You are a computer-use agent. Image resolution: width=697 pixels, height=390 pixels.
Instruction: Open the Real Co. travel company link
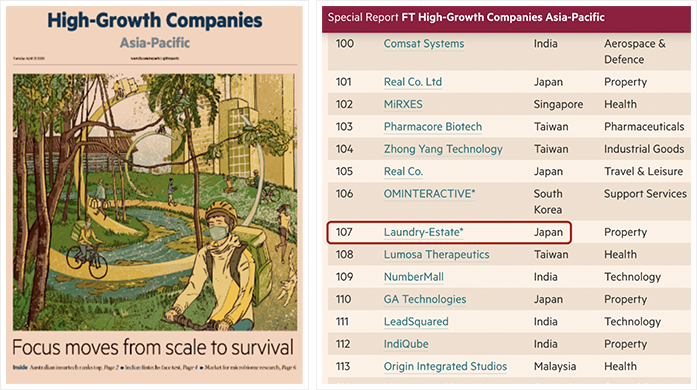[403, 171]
